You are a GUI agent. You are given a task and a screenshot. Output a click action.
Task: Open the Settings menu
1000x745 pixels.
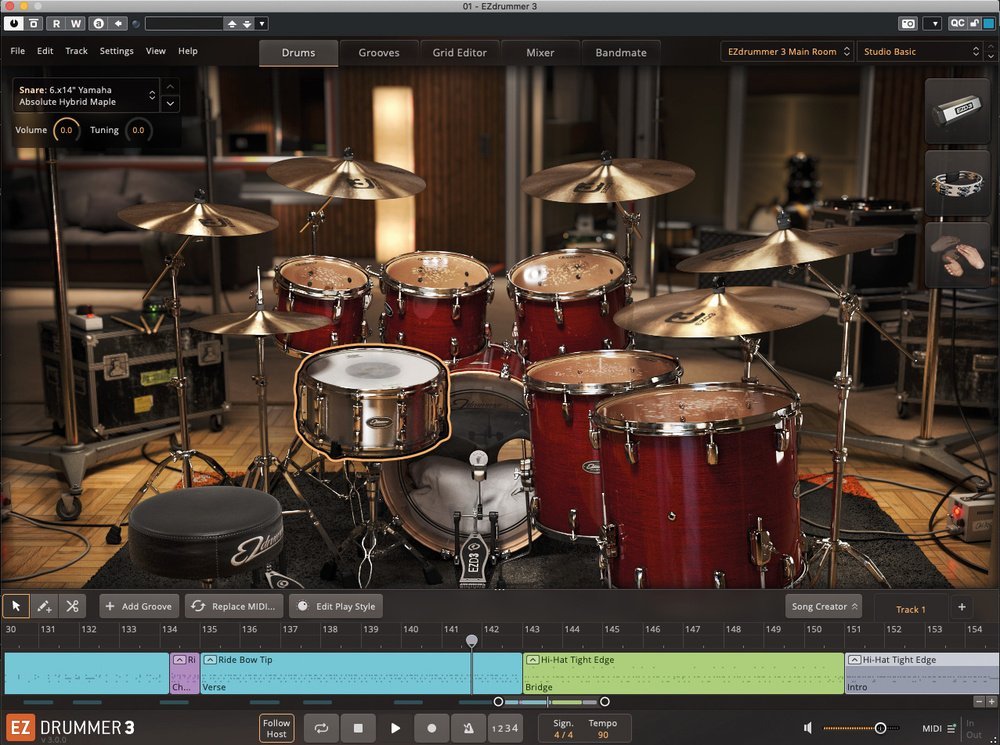click(x=116, y=51)
